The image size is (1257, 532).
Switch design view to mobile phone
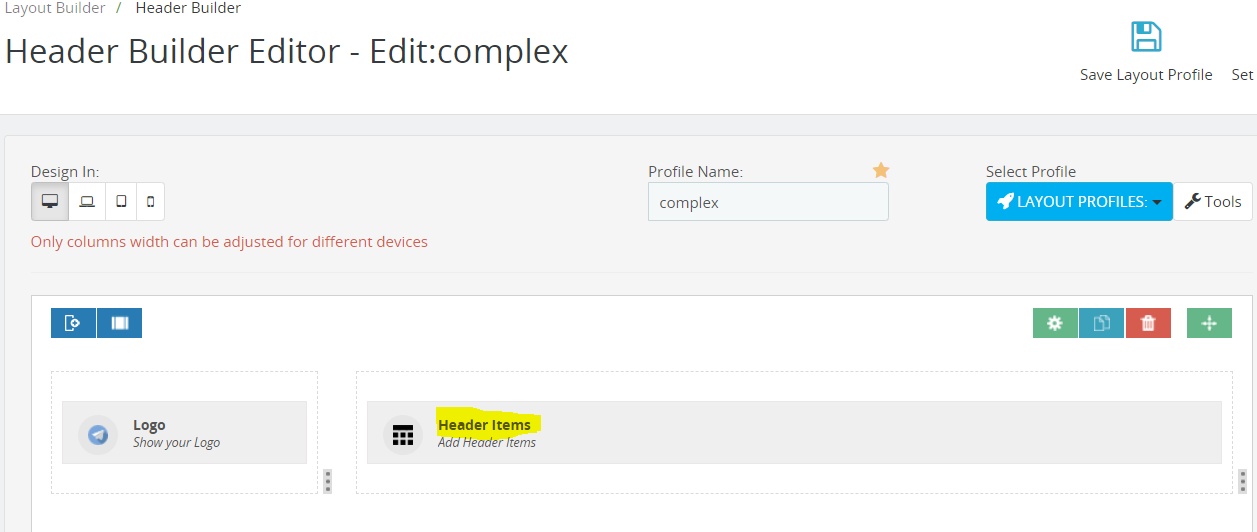tap(150, 201)
